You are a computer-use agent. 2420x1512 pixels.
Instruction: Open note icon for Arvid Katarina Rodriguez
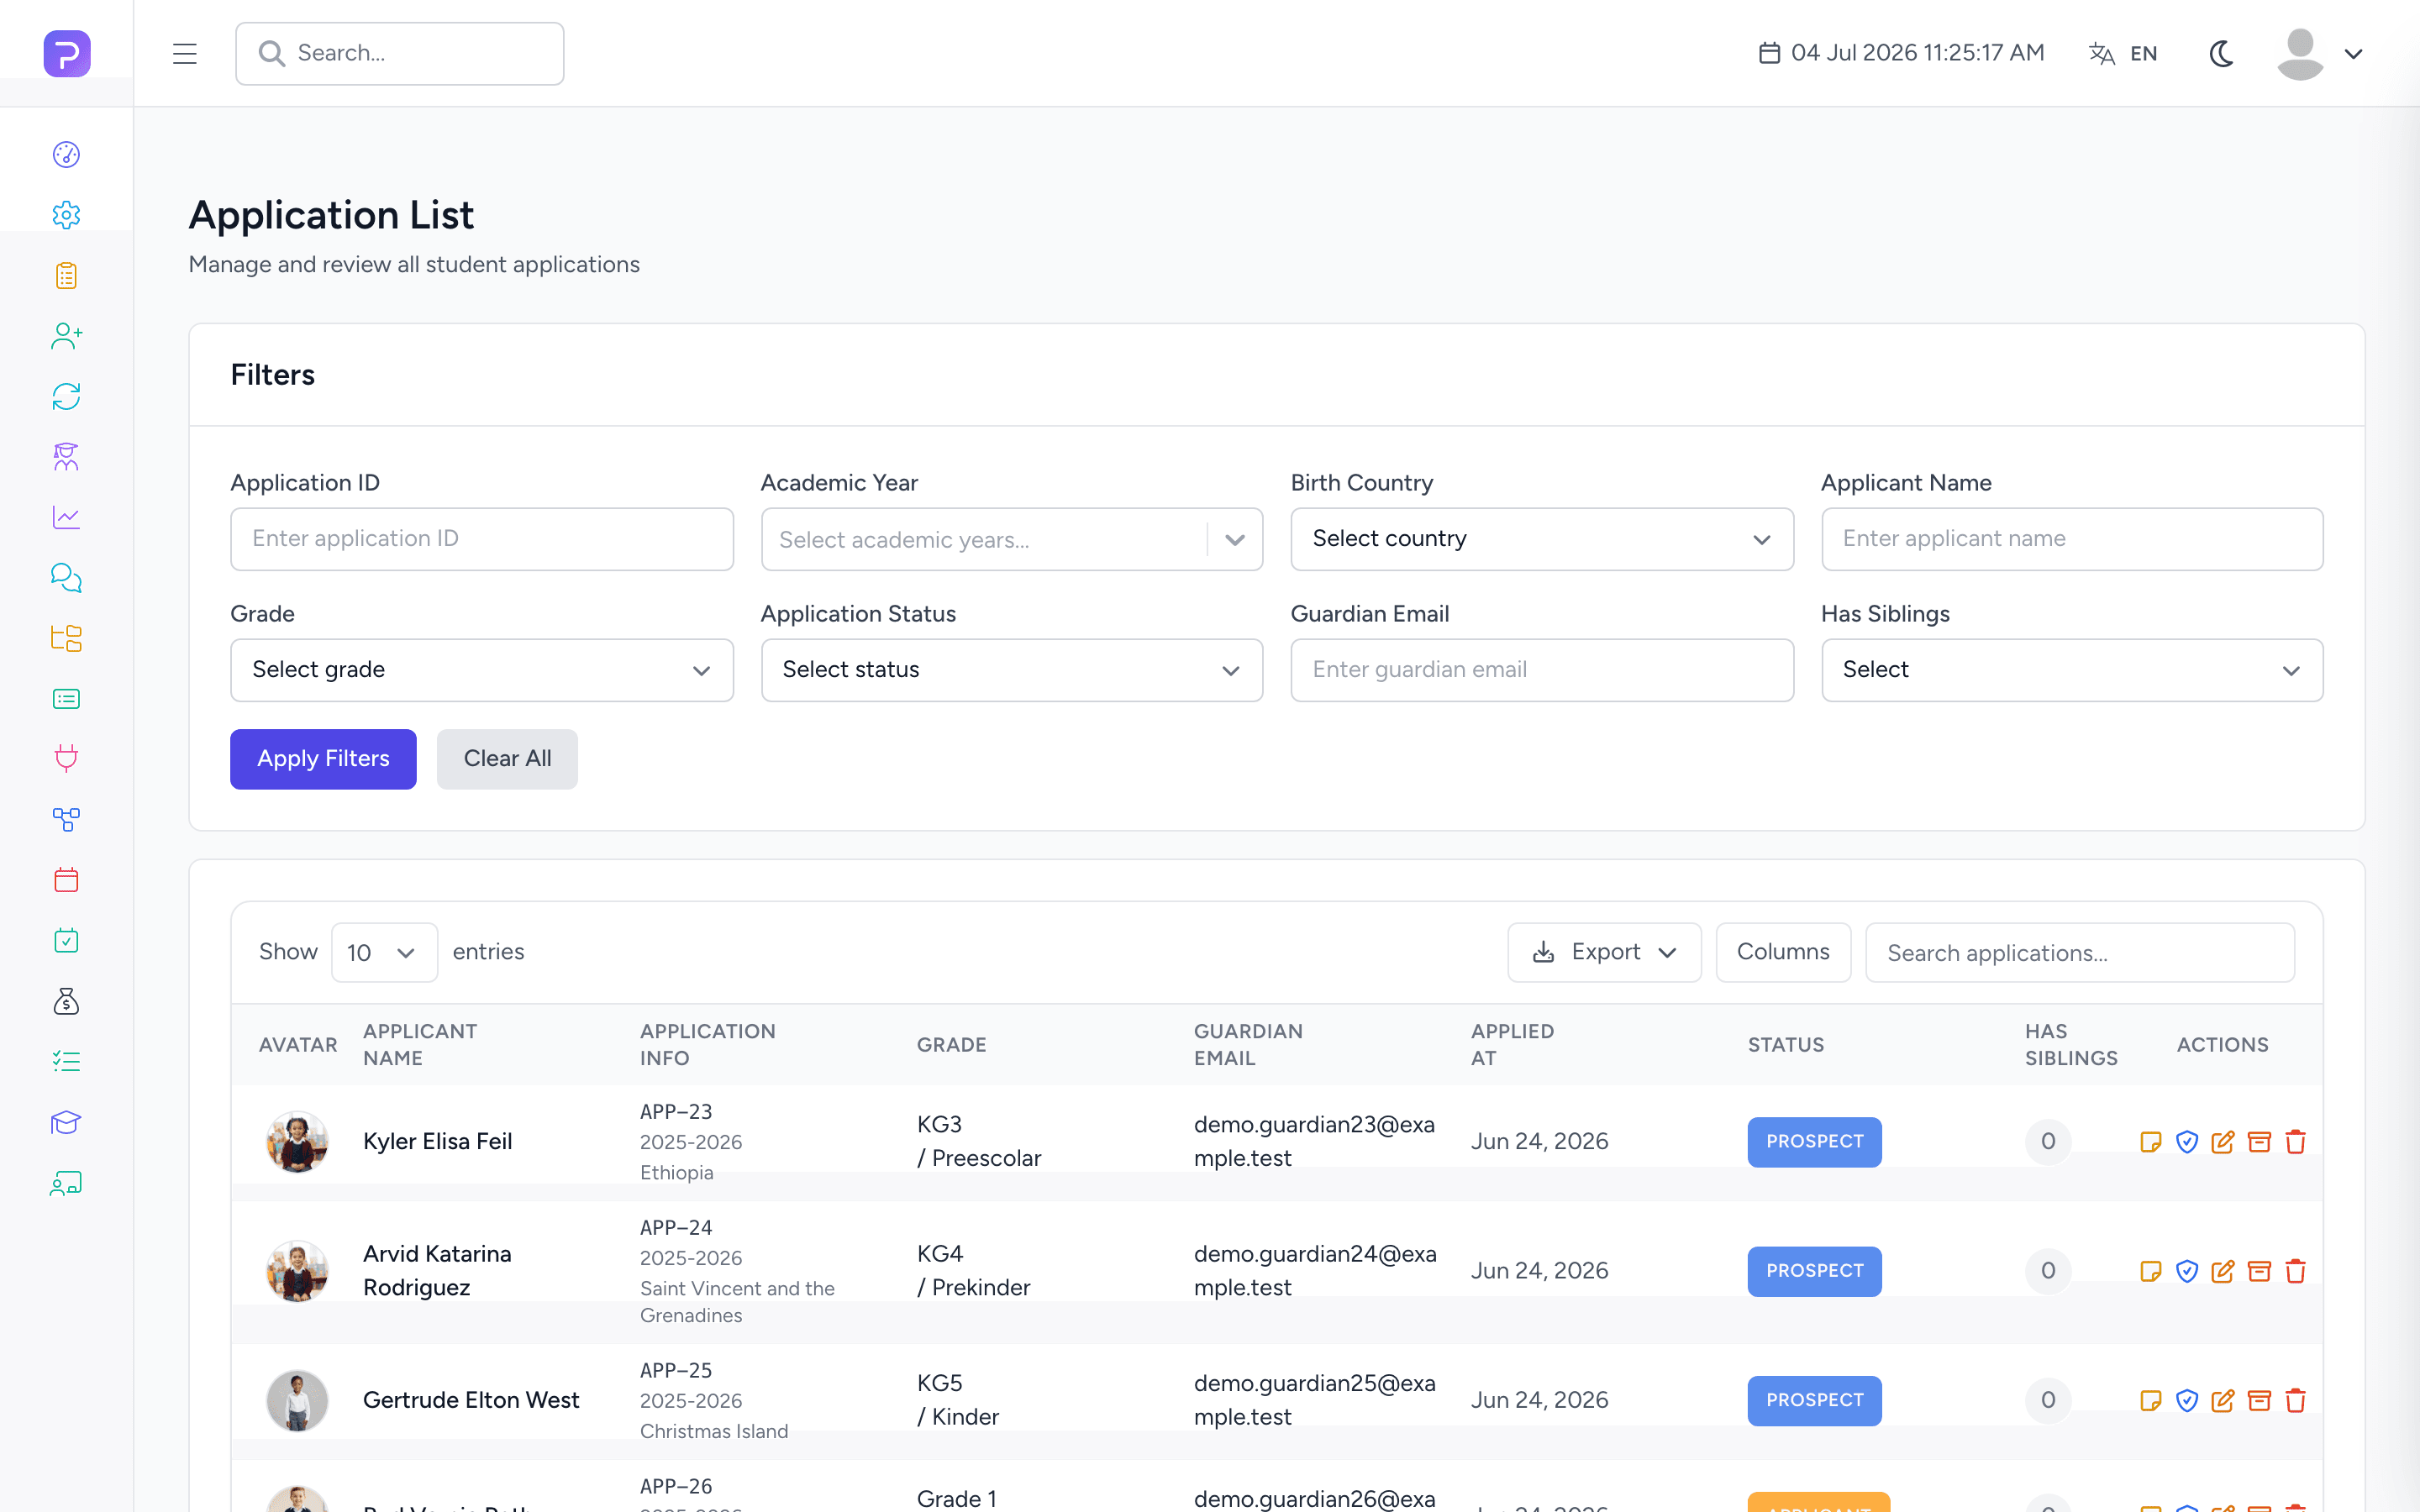tap(2150, 1271)
